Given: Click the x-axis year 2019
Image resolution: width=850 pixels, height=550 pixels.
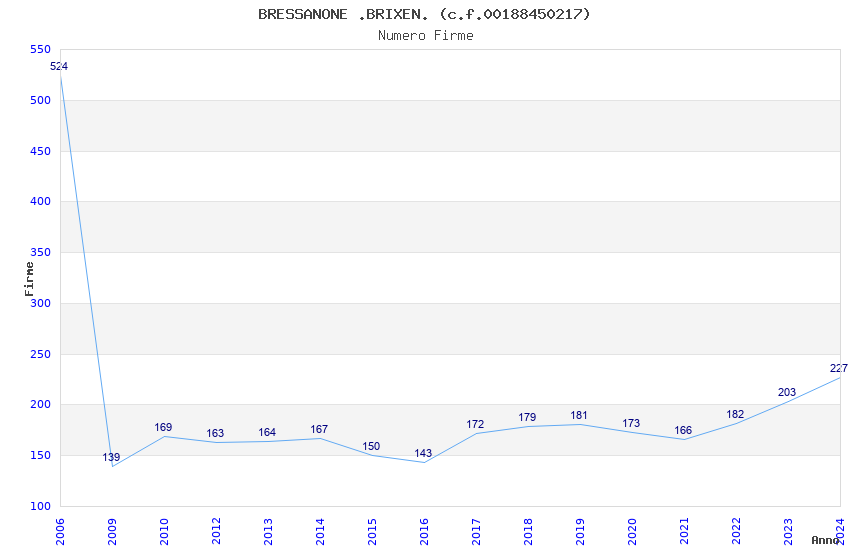Looking at the screenshot, I should click(x=580, y=532).
